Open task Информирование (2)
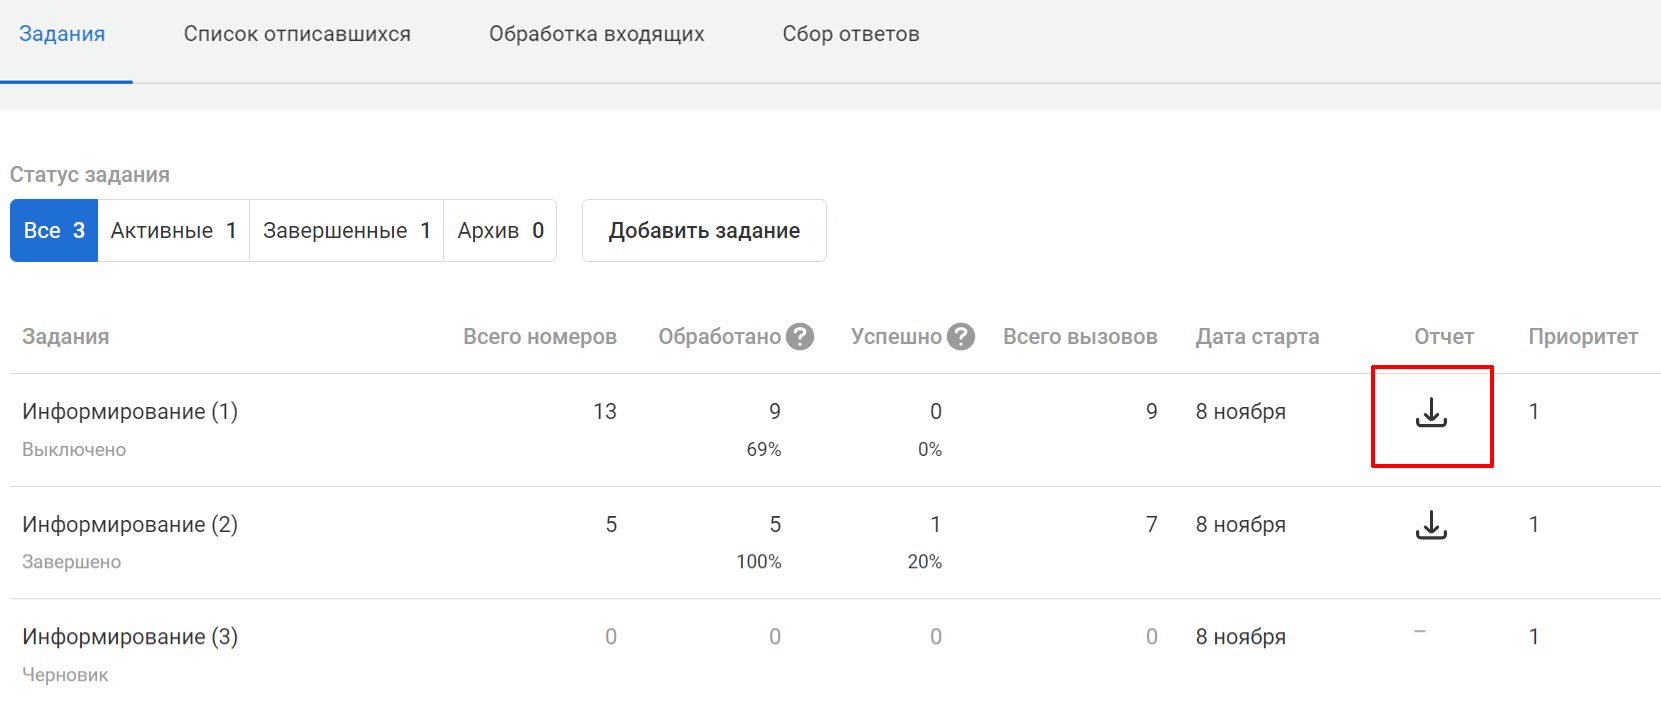The width and height of the screenshot is (1661, 720). pos(130,525)
